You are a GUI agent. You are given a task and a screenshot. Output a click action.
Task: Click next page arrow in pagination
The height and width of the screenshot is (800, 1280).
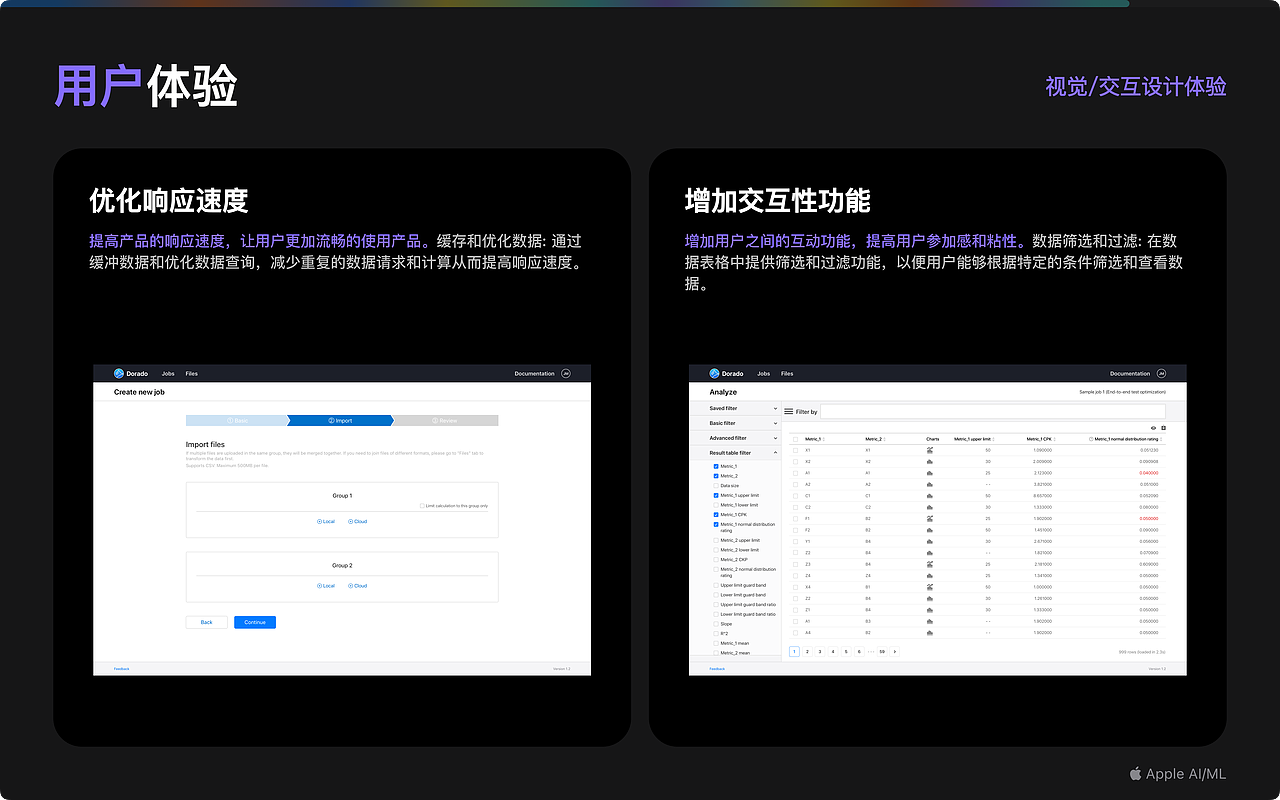click(x=895, y=652)
